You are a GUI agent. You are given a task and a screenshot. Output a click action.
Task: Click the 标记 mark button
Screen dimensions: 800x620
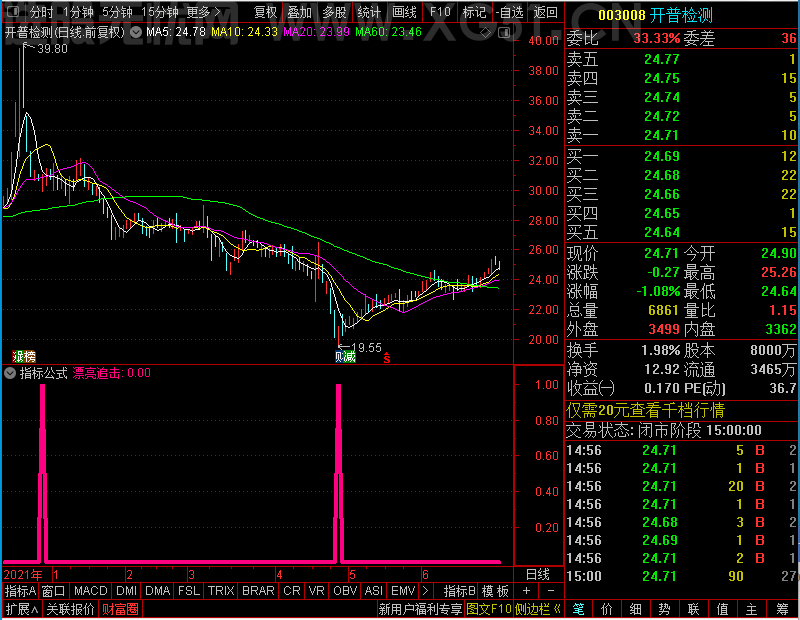point(474,12)
